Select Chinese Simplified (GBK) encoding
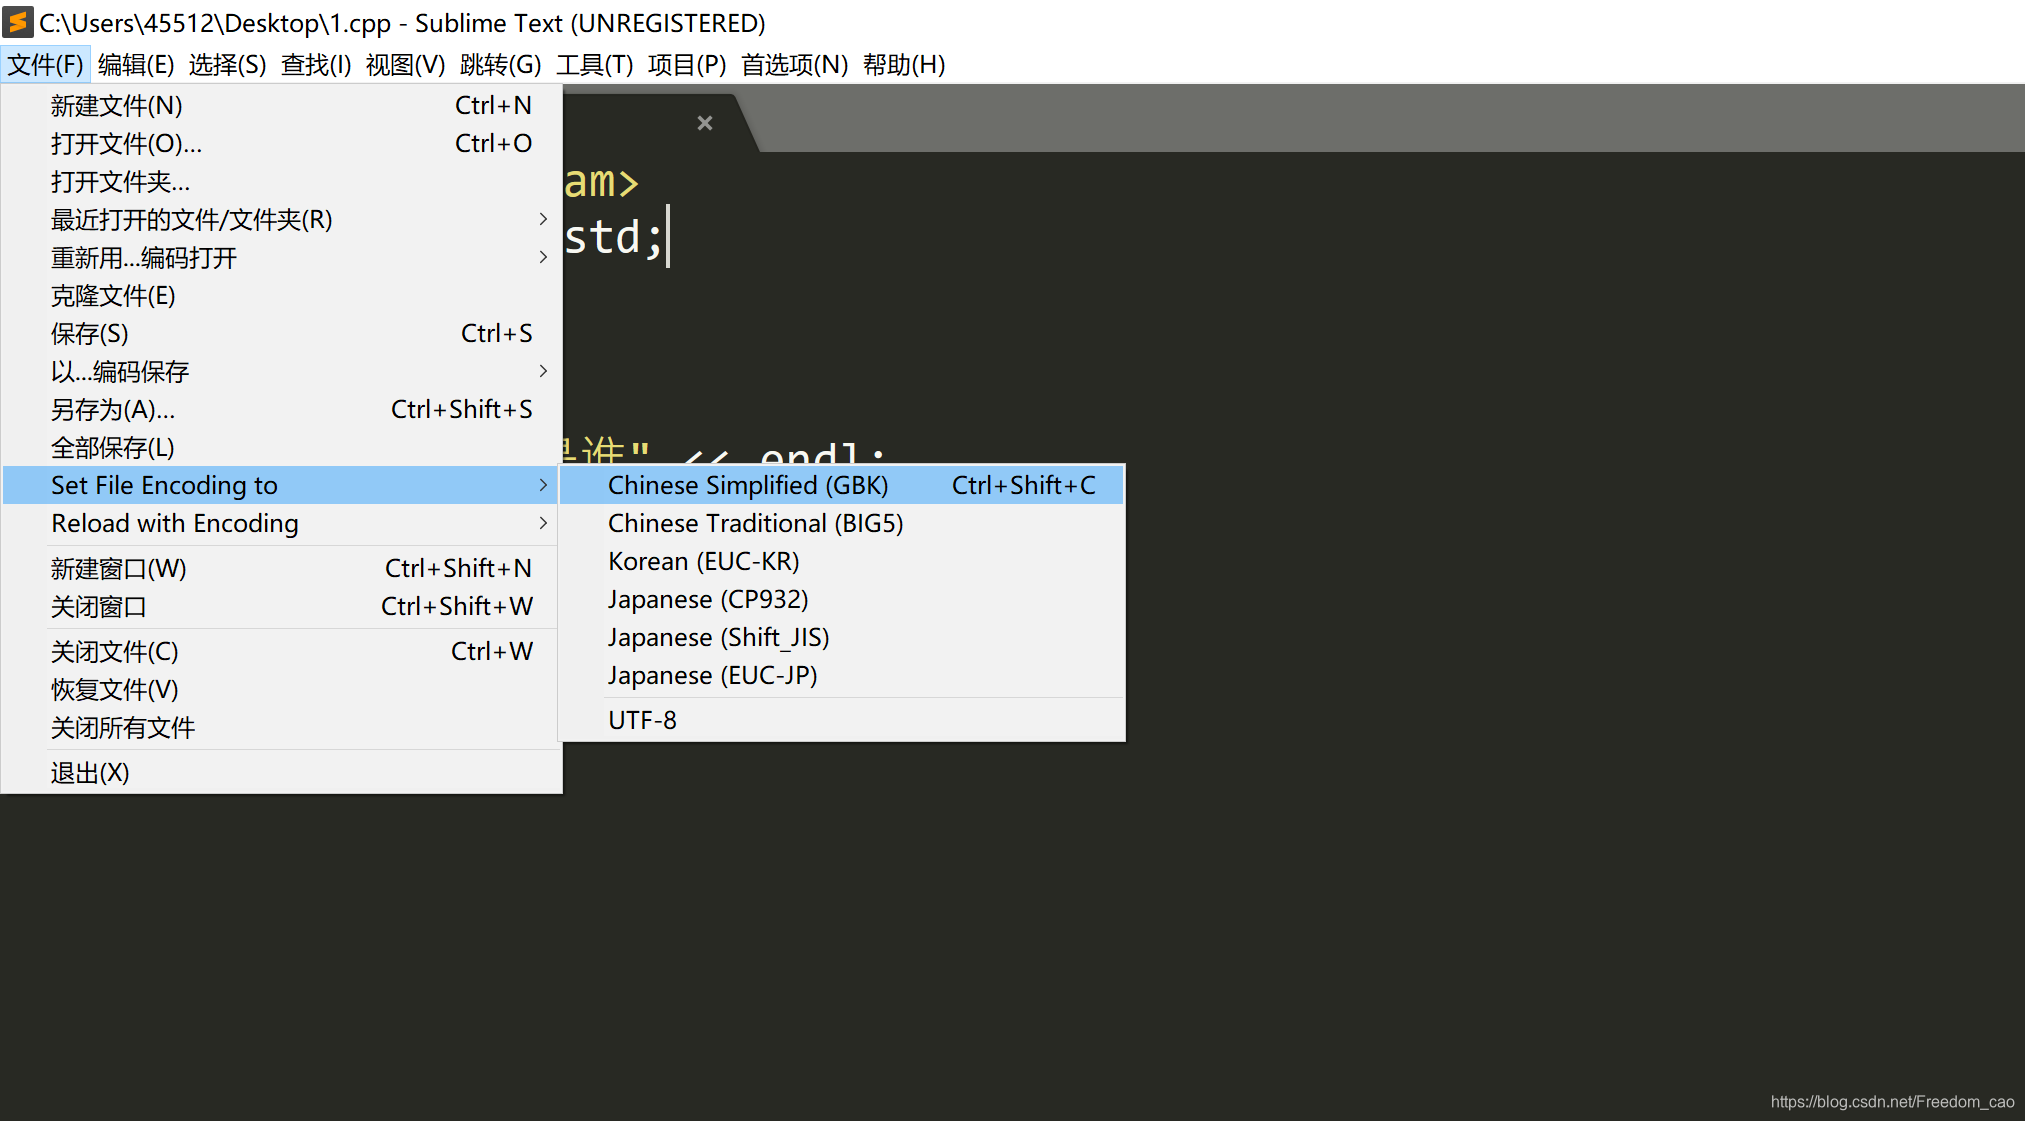 point(747,485)
